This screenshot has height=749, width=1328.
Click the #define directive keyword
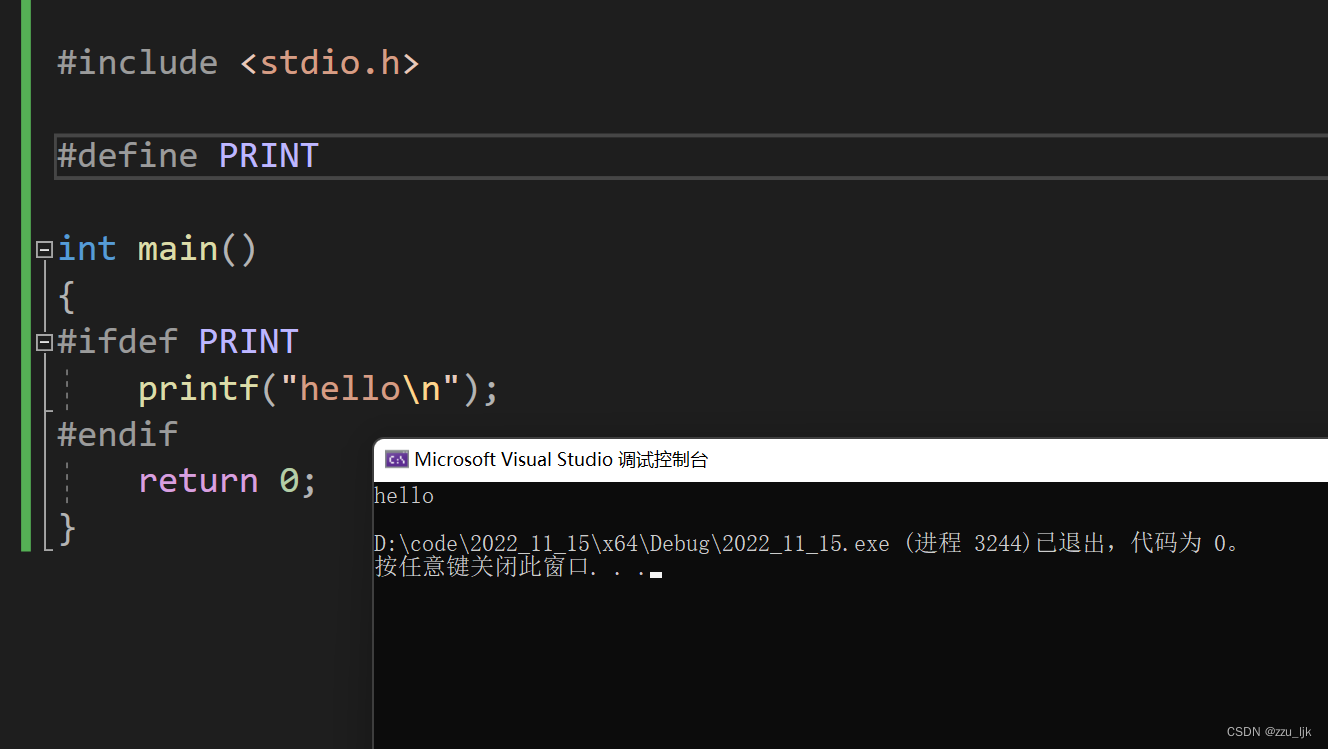(x=127, y=156)
